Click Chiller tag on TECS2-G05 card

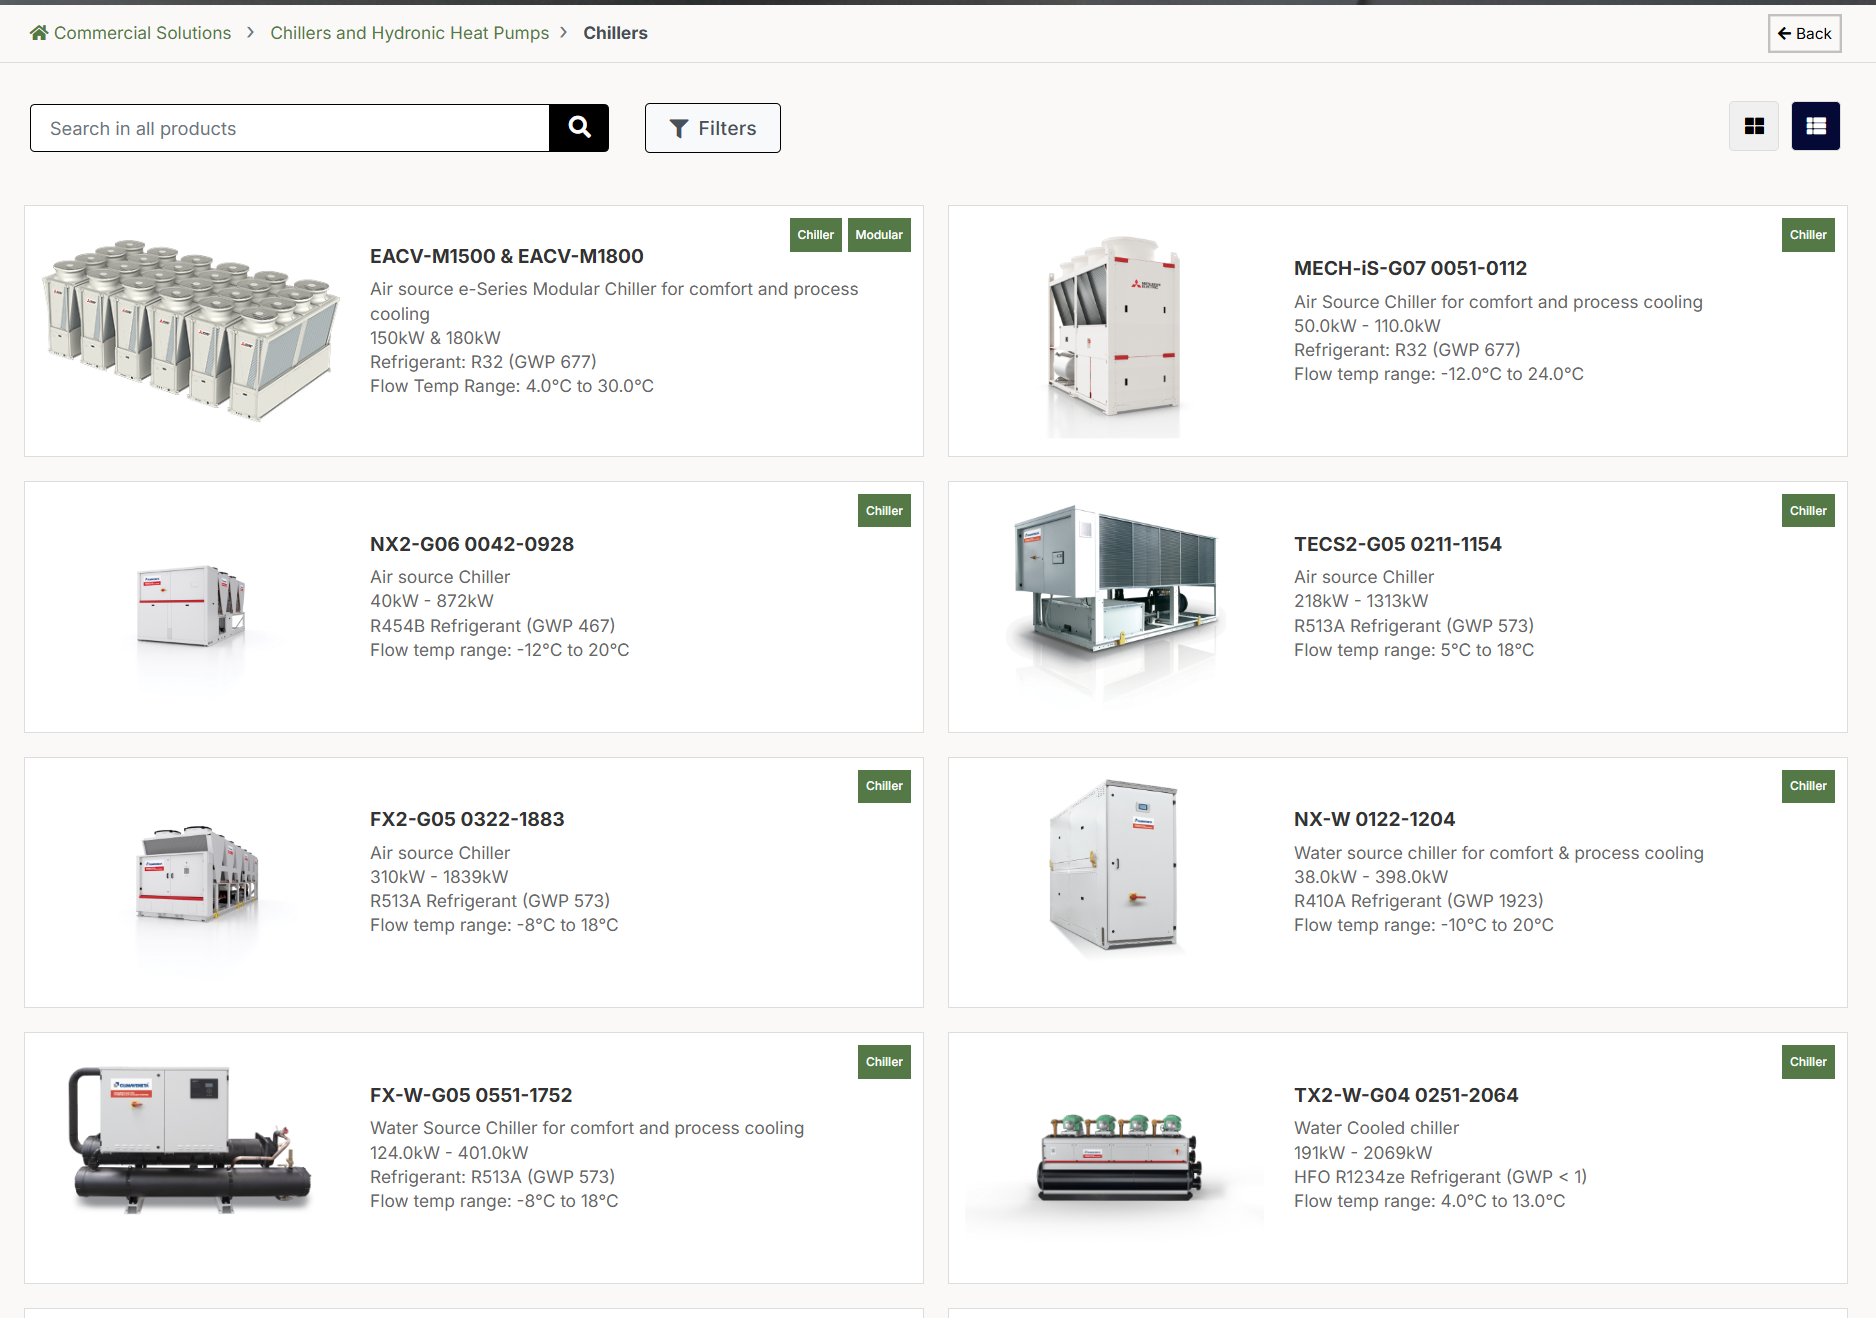pos(1808,511)
